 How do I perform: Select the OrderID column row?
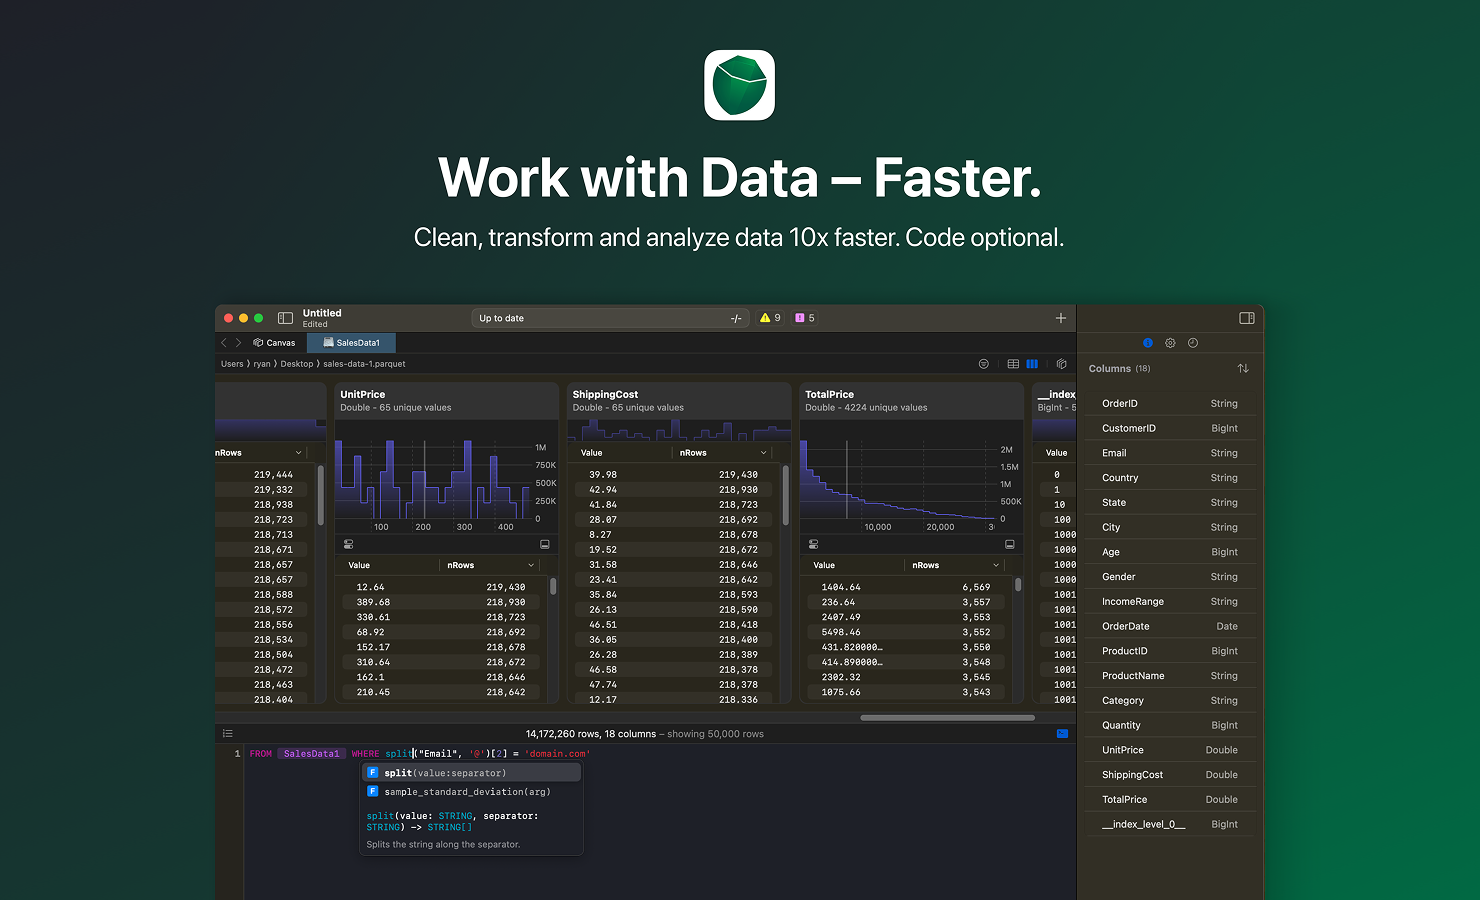tap(1170, 404)
